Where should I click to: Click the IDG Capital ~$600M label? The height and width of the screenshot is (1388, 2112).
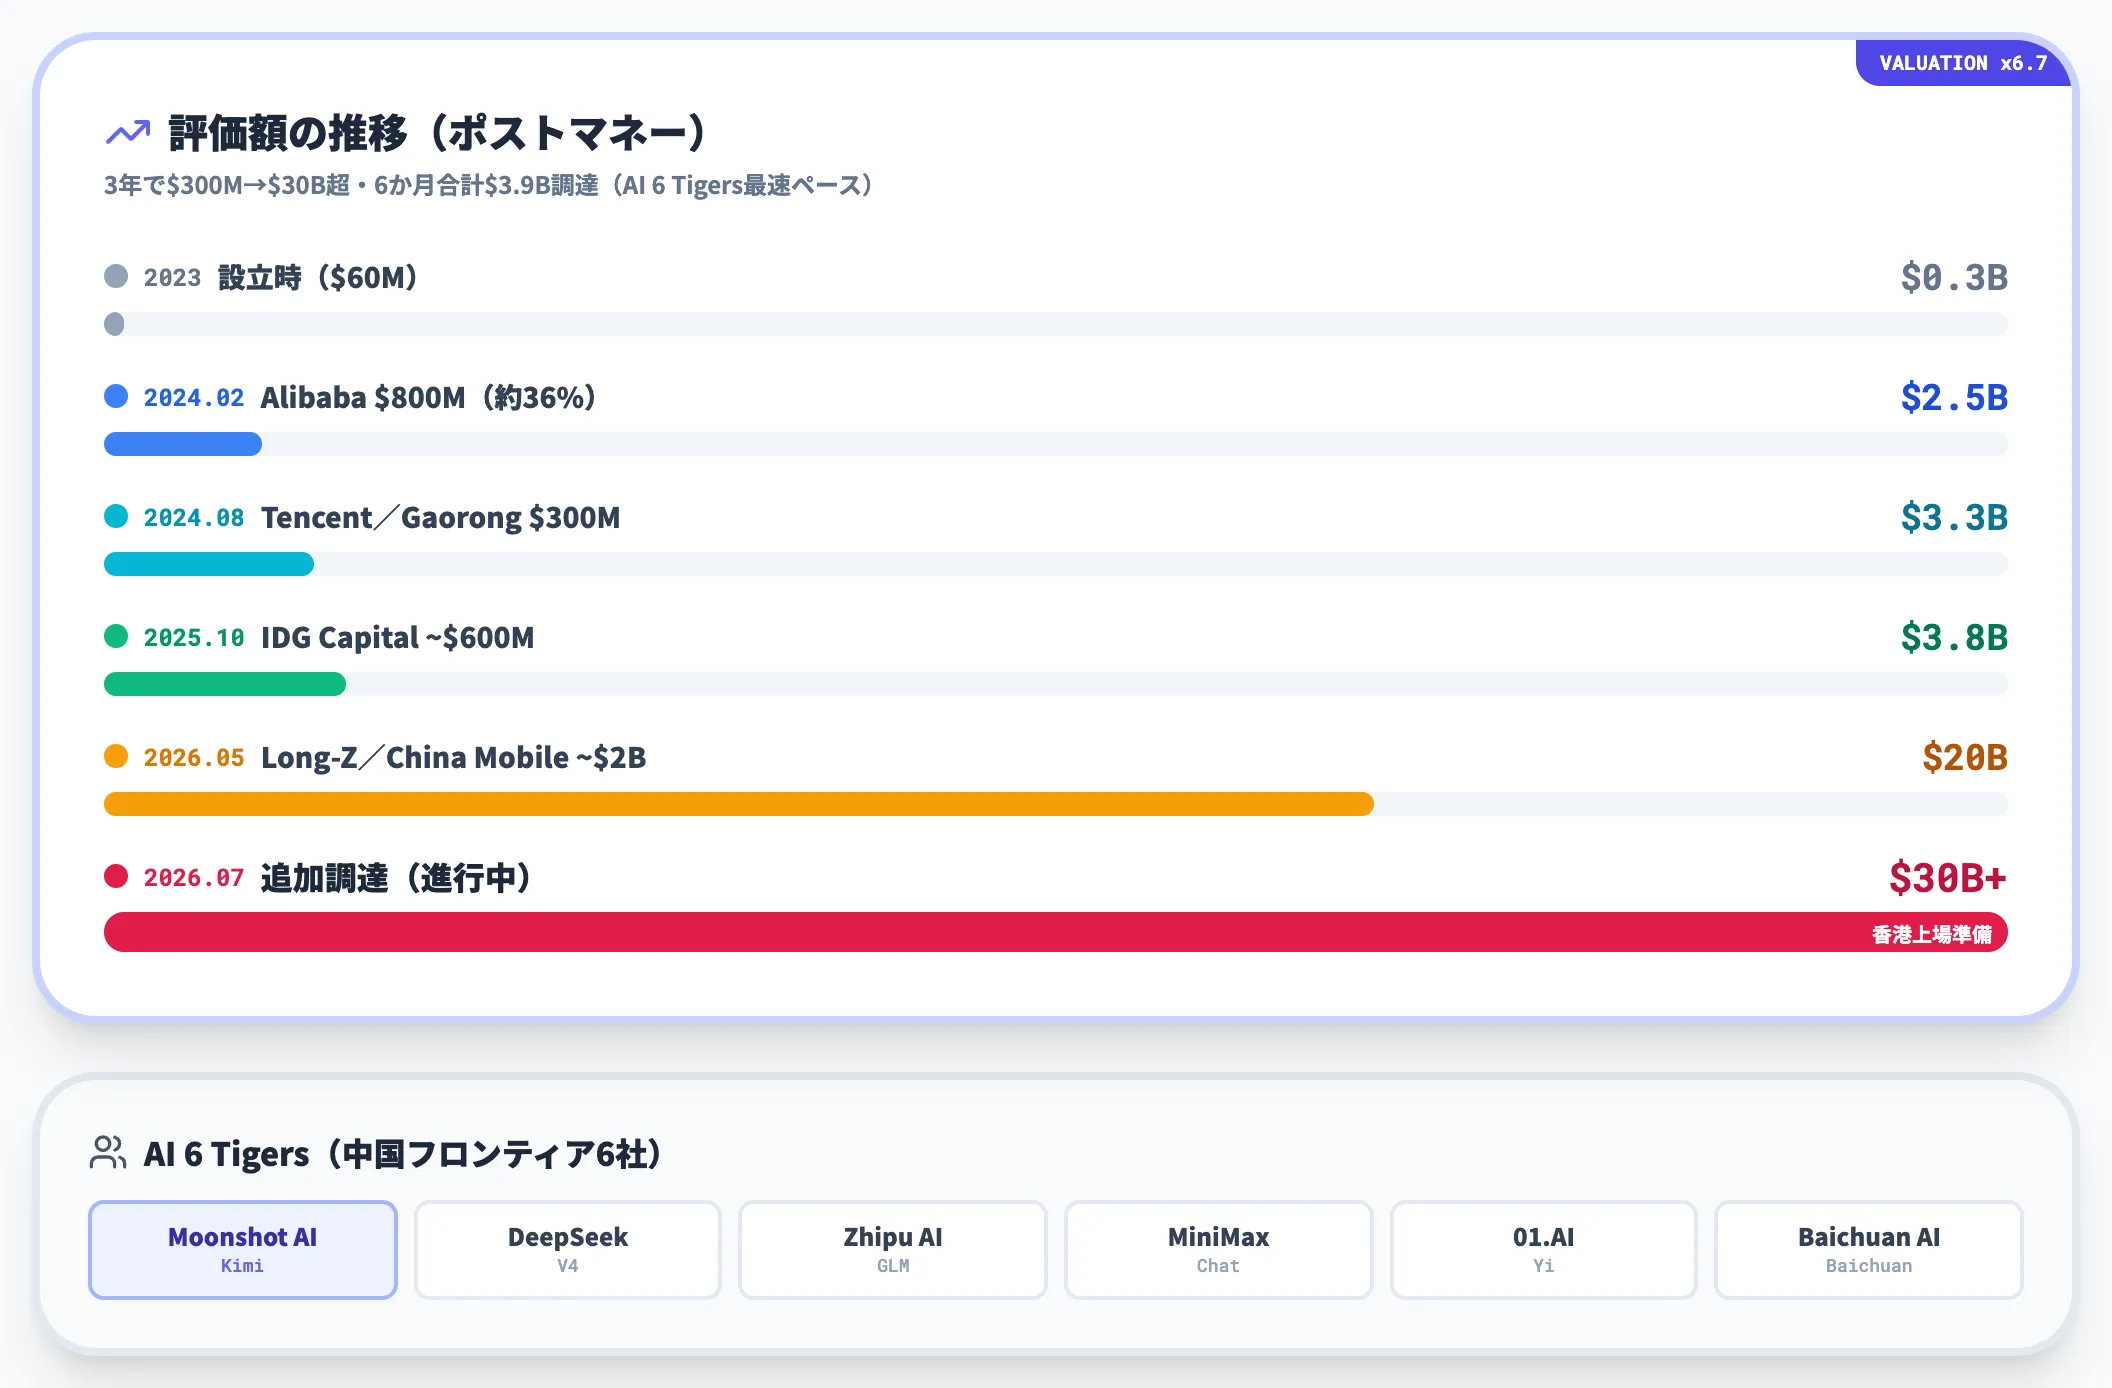click(398, 637)
